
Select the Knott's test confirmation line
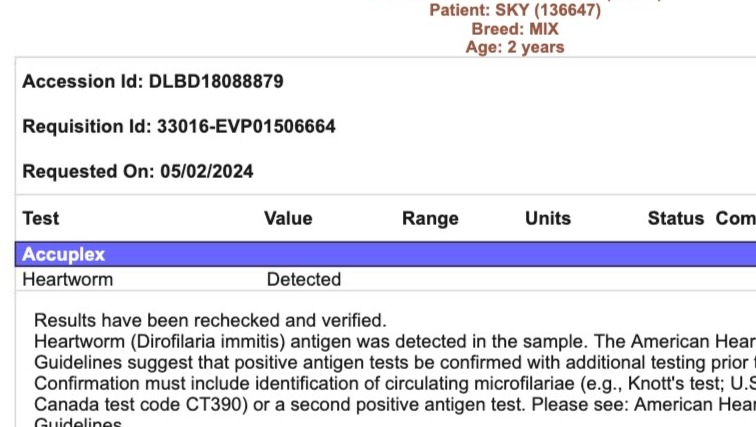pos(395,384)
